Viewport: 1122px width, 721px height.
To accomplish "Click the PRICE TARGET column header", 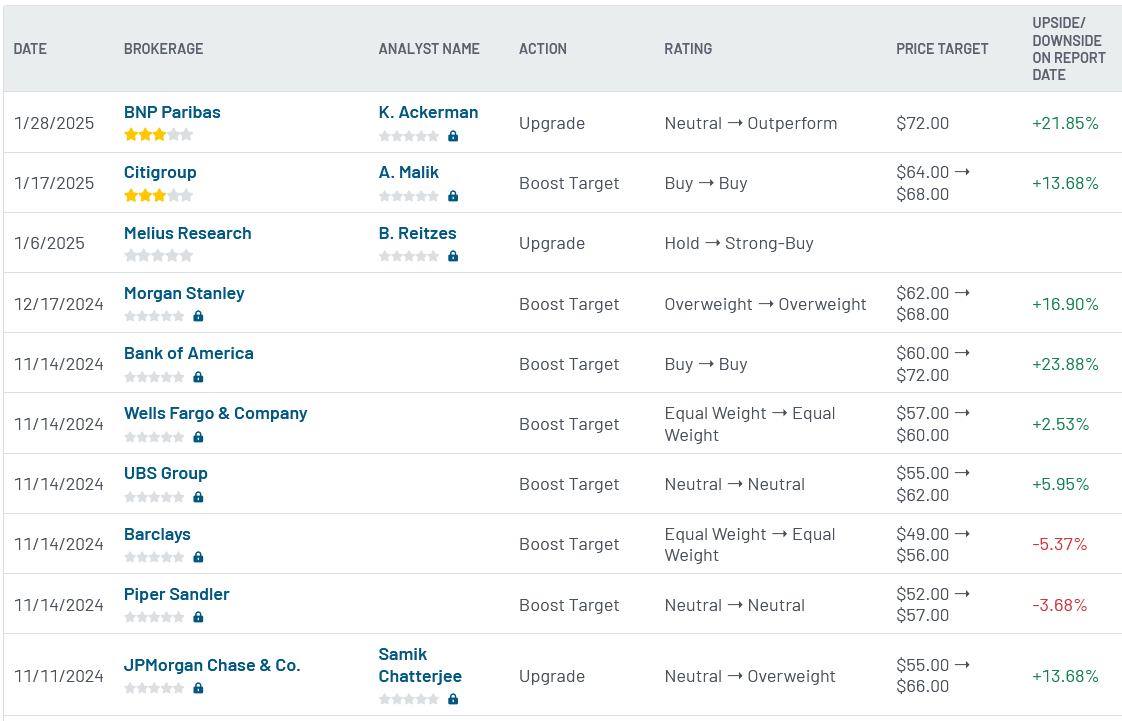I will point(942,49).
